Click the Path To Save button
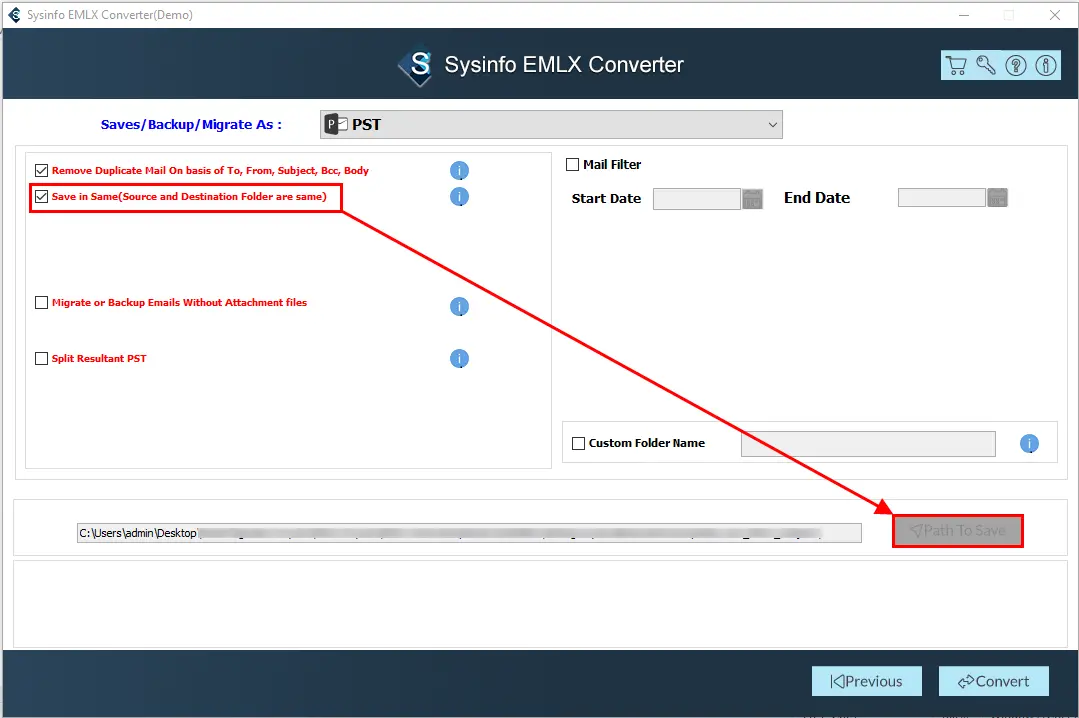 (957, 531)
